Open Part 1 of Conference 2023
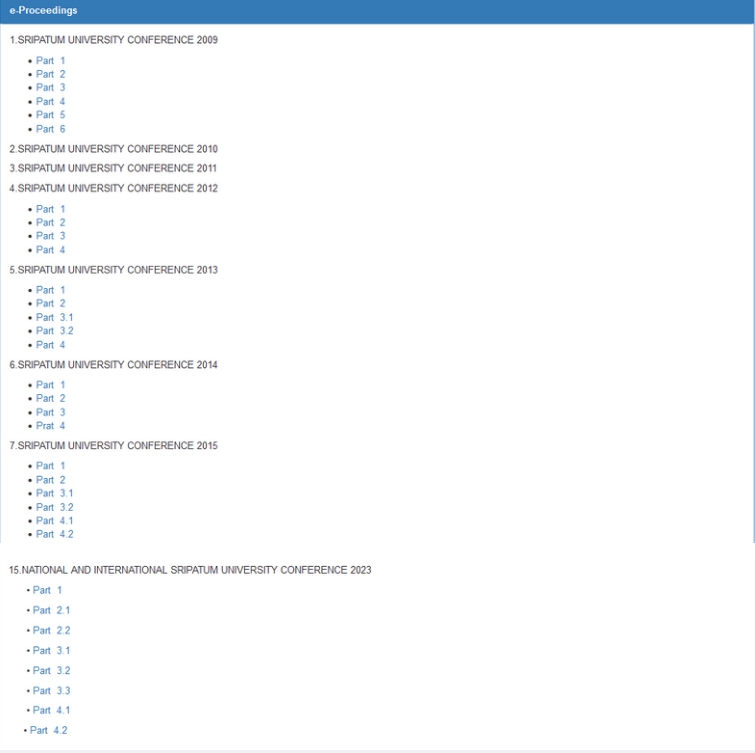This screenshot has height=753, width=755. (48, 590)
